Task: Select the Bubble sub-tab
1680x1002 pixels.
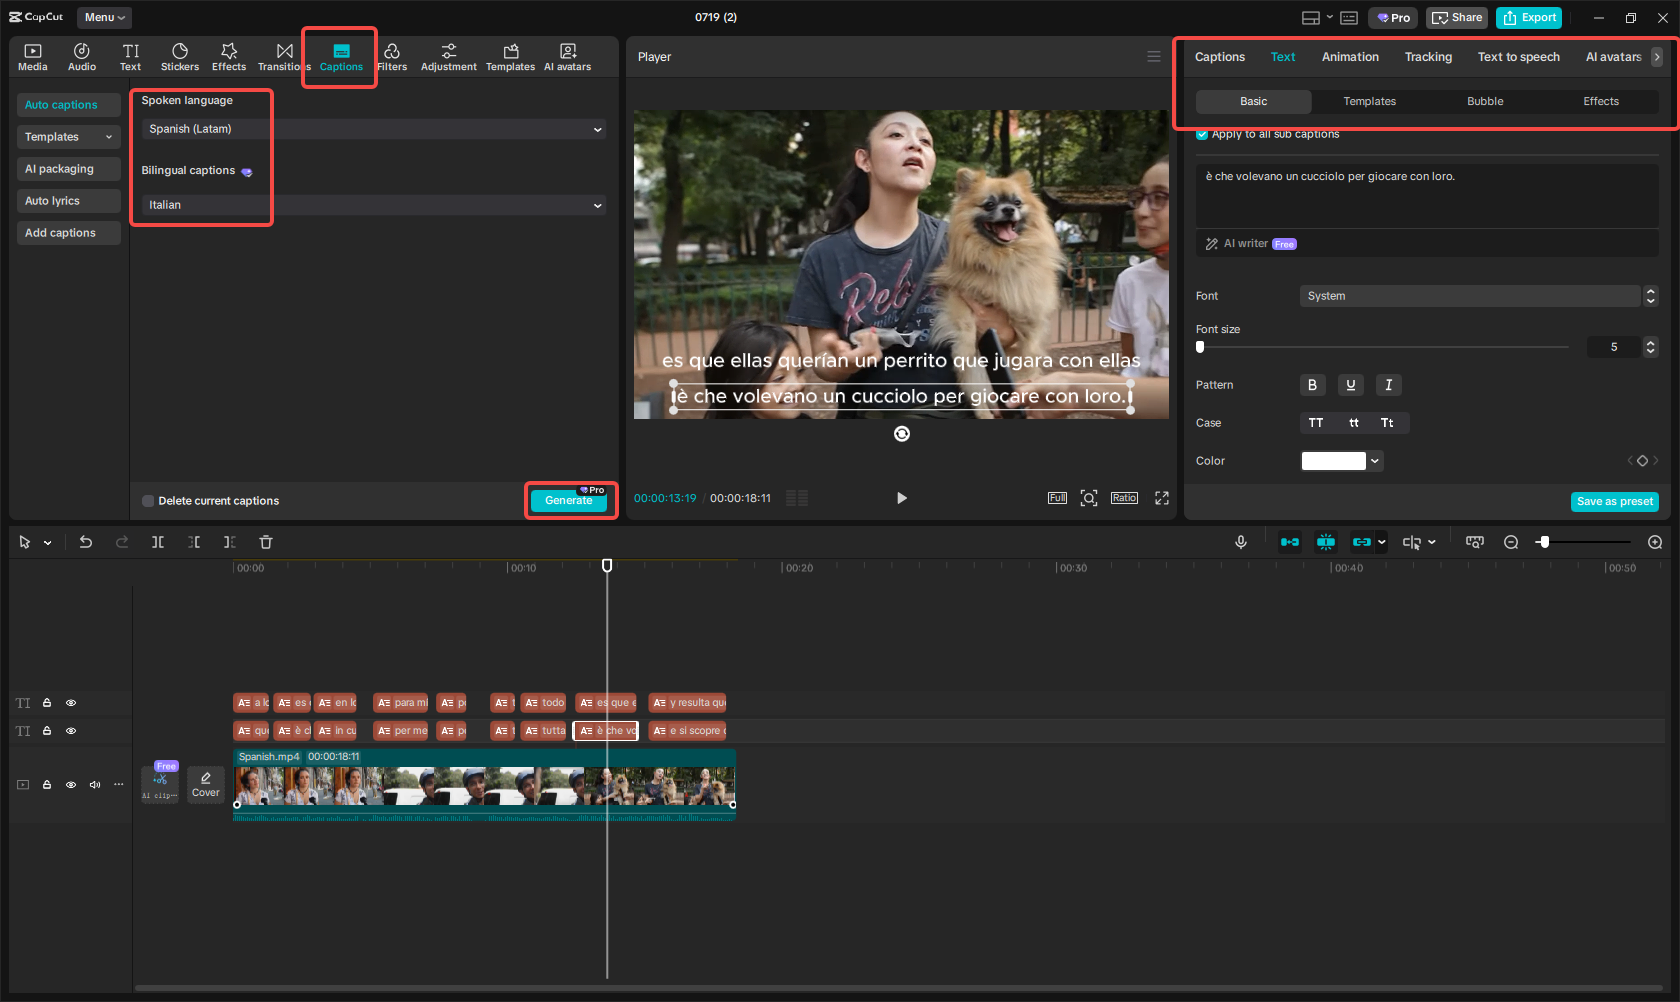Action: [1485, 102]
